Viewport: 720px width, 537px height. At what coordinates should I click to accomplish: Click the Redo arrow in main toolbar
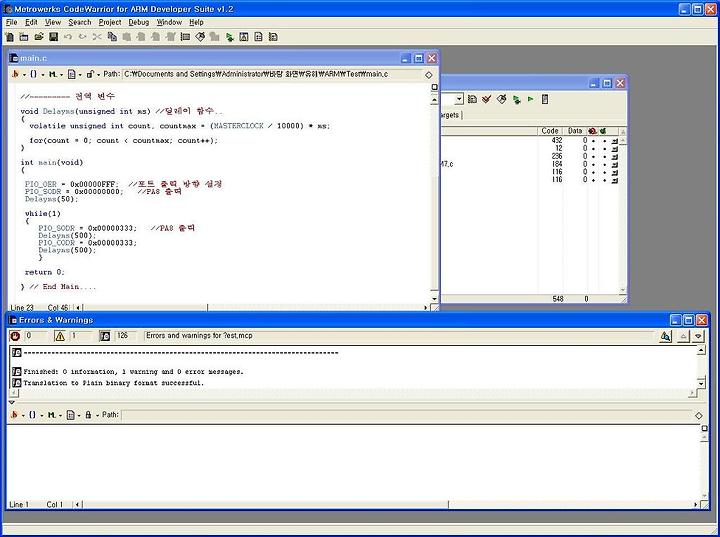[83, 37]
